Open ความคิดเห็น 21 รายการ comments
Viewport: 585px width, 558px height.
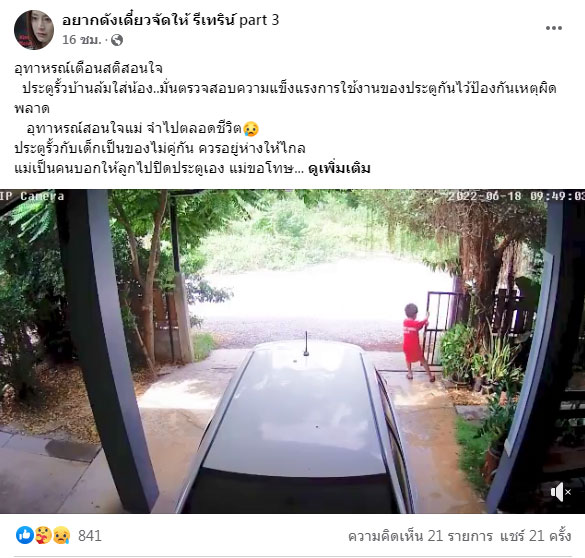[420, 536]
